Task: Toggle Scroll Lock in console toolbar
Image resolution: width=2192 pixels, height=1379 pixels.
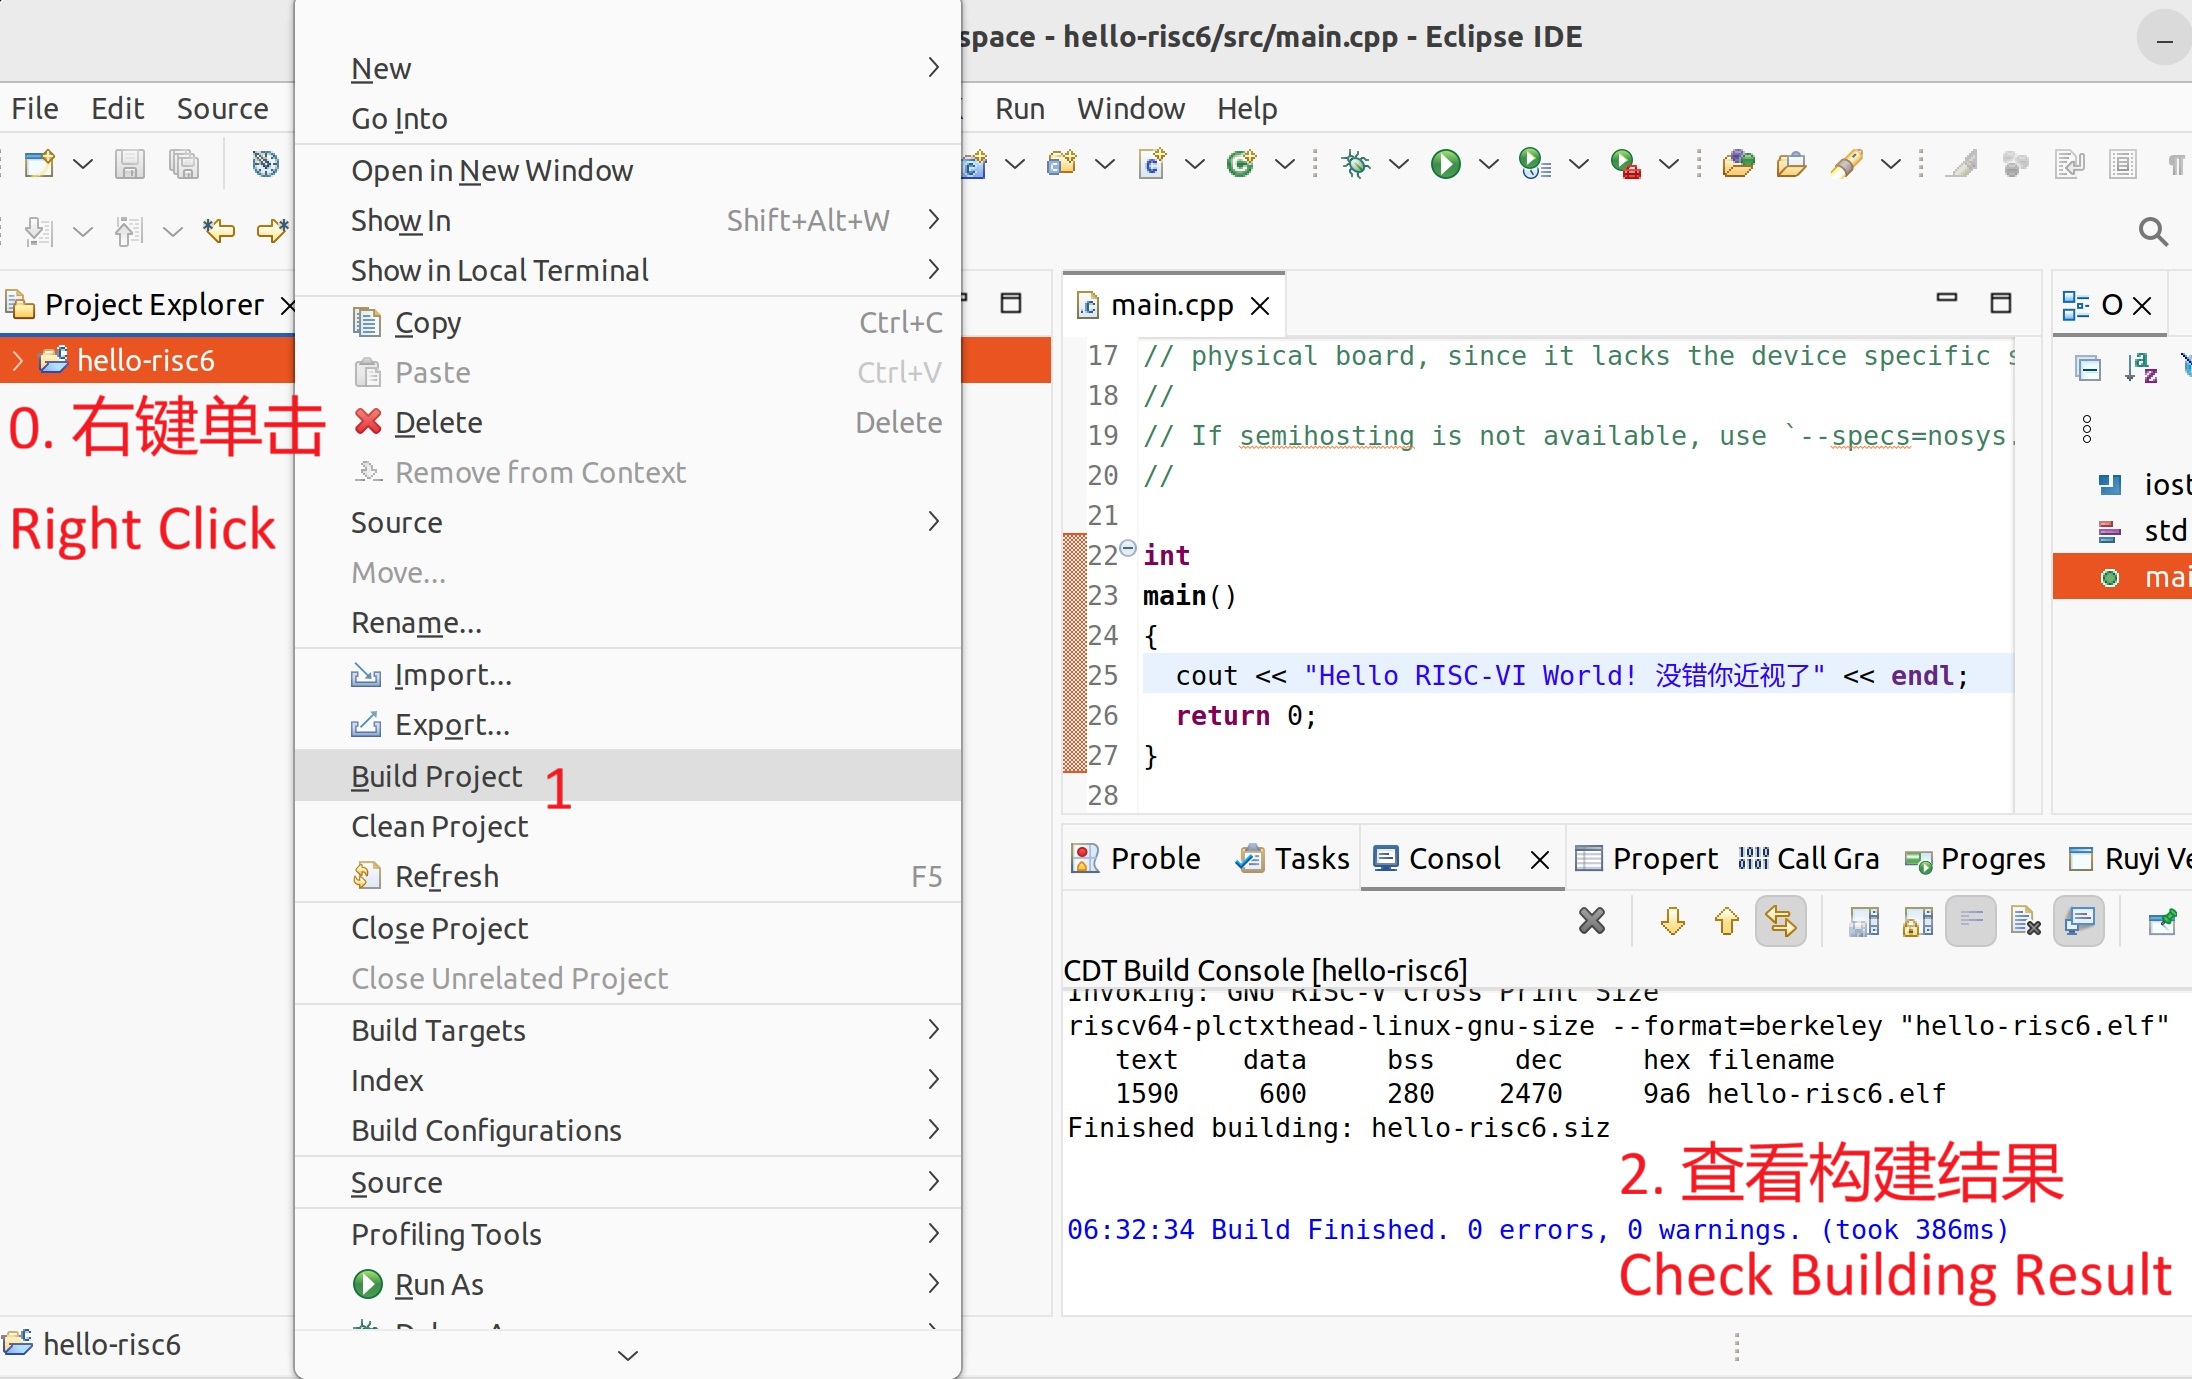Action: pos(1917,921)
